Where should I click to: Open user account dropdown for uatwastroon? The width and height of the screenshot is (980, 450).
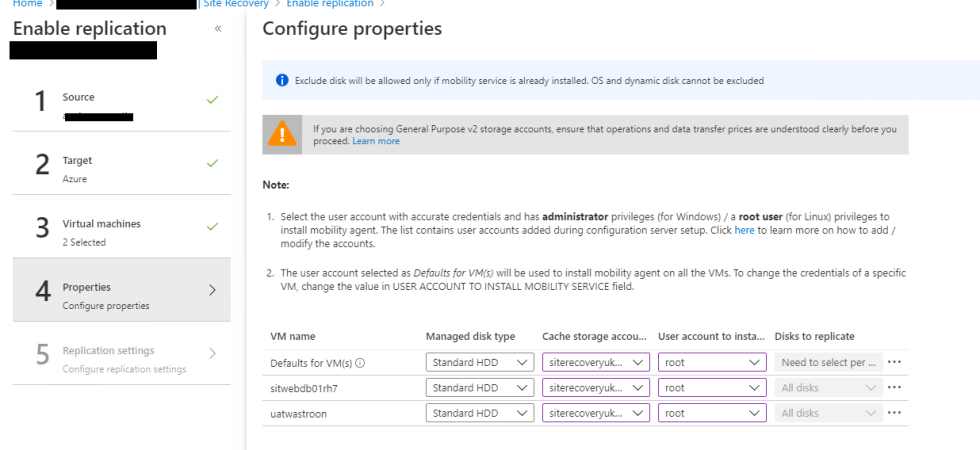click(x=712, y=413)
